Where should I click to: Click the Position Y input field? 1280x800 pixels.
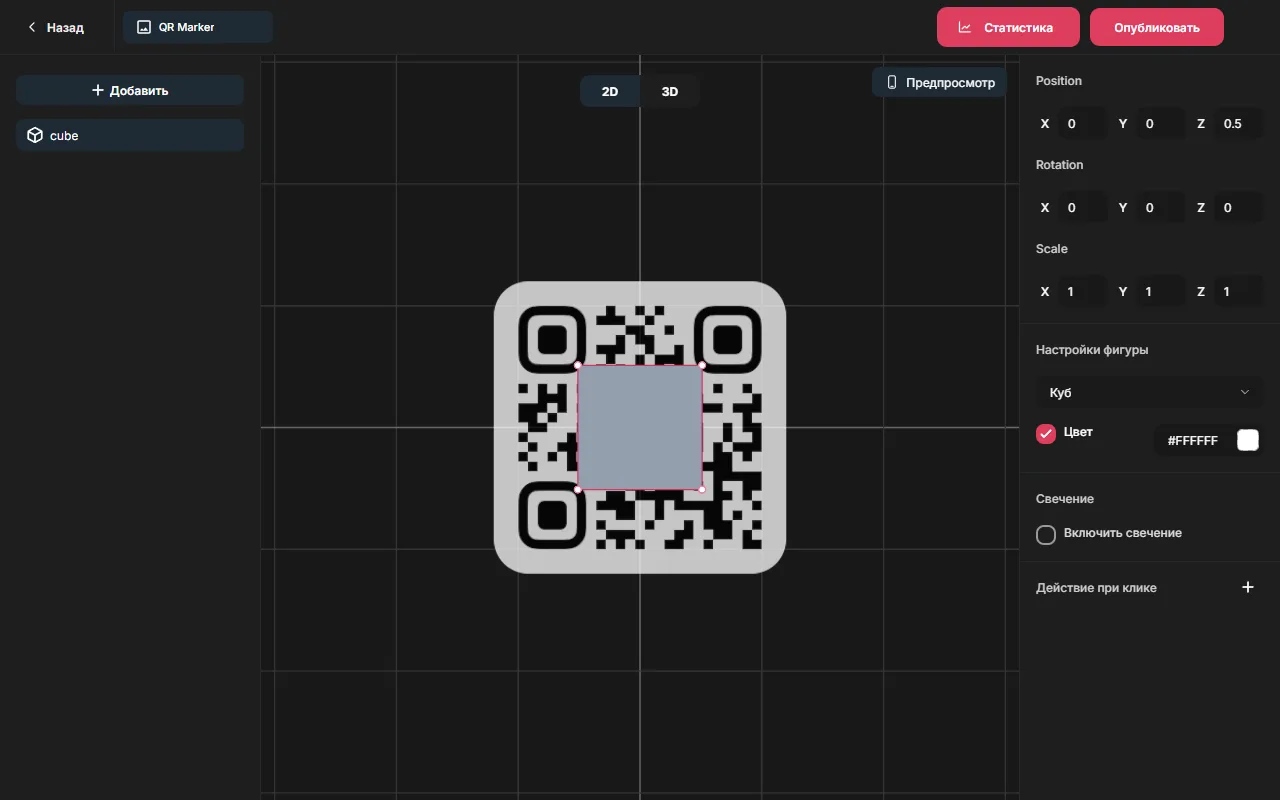(1161, 124)
